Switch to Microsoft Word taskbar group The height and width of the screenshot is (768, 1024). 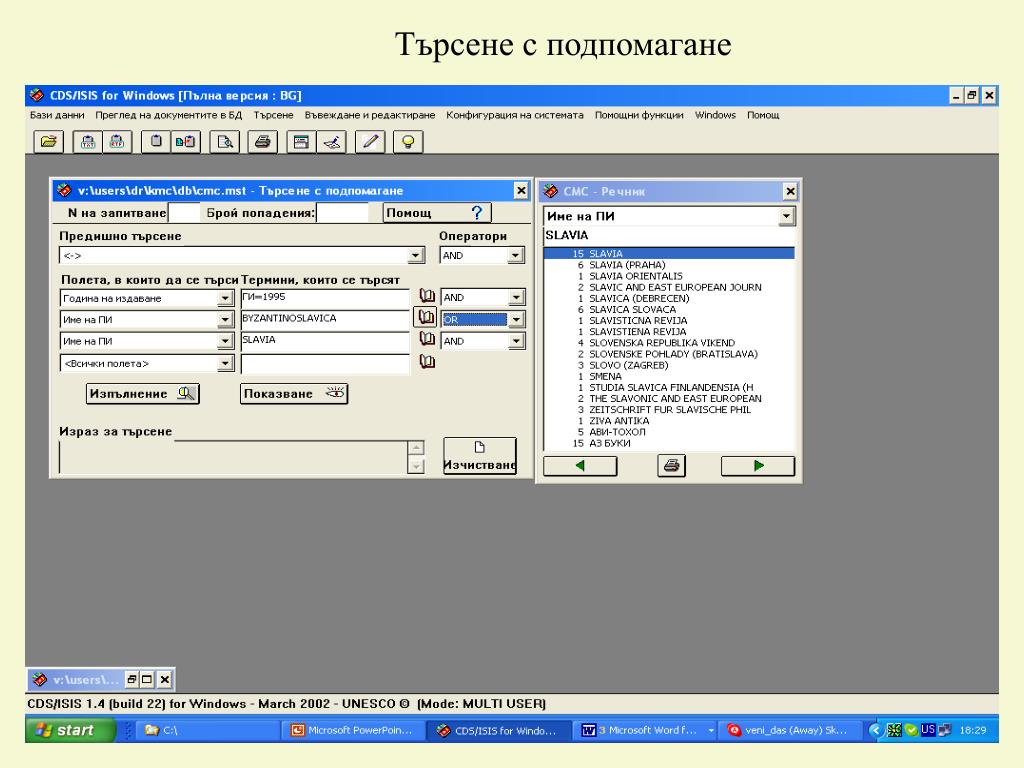click(644, 730)
